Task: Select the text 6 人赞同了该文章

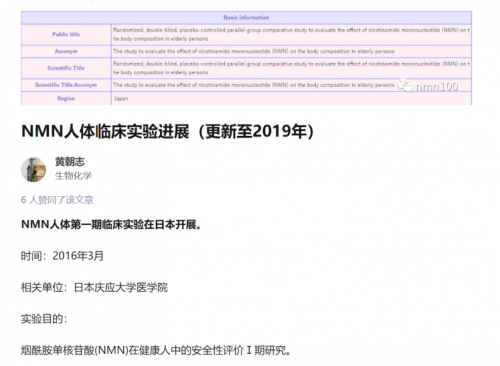Action: 57,200
